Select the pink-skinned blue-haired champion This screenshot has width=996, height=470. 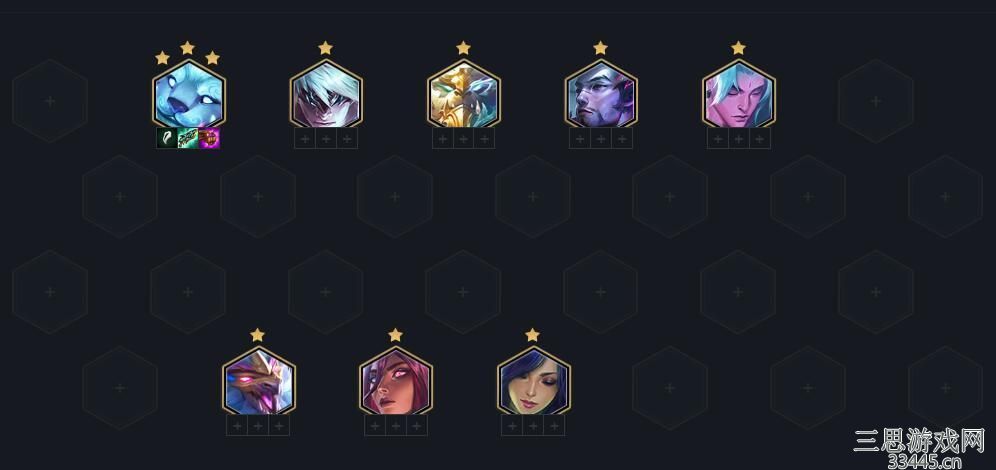739,95
